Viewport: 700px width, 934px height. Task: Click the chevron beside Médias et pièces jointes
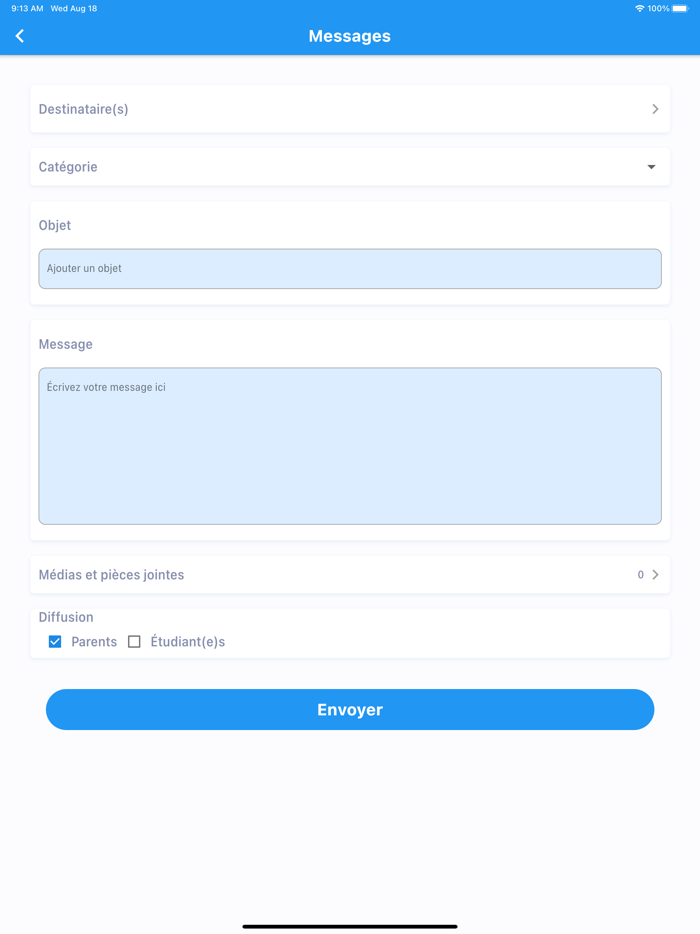point(657,575)
